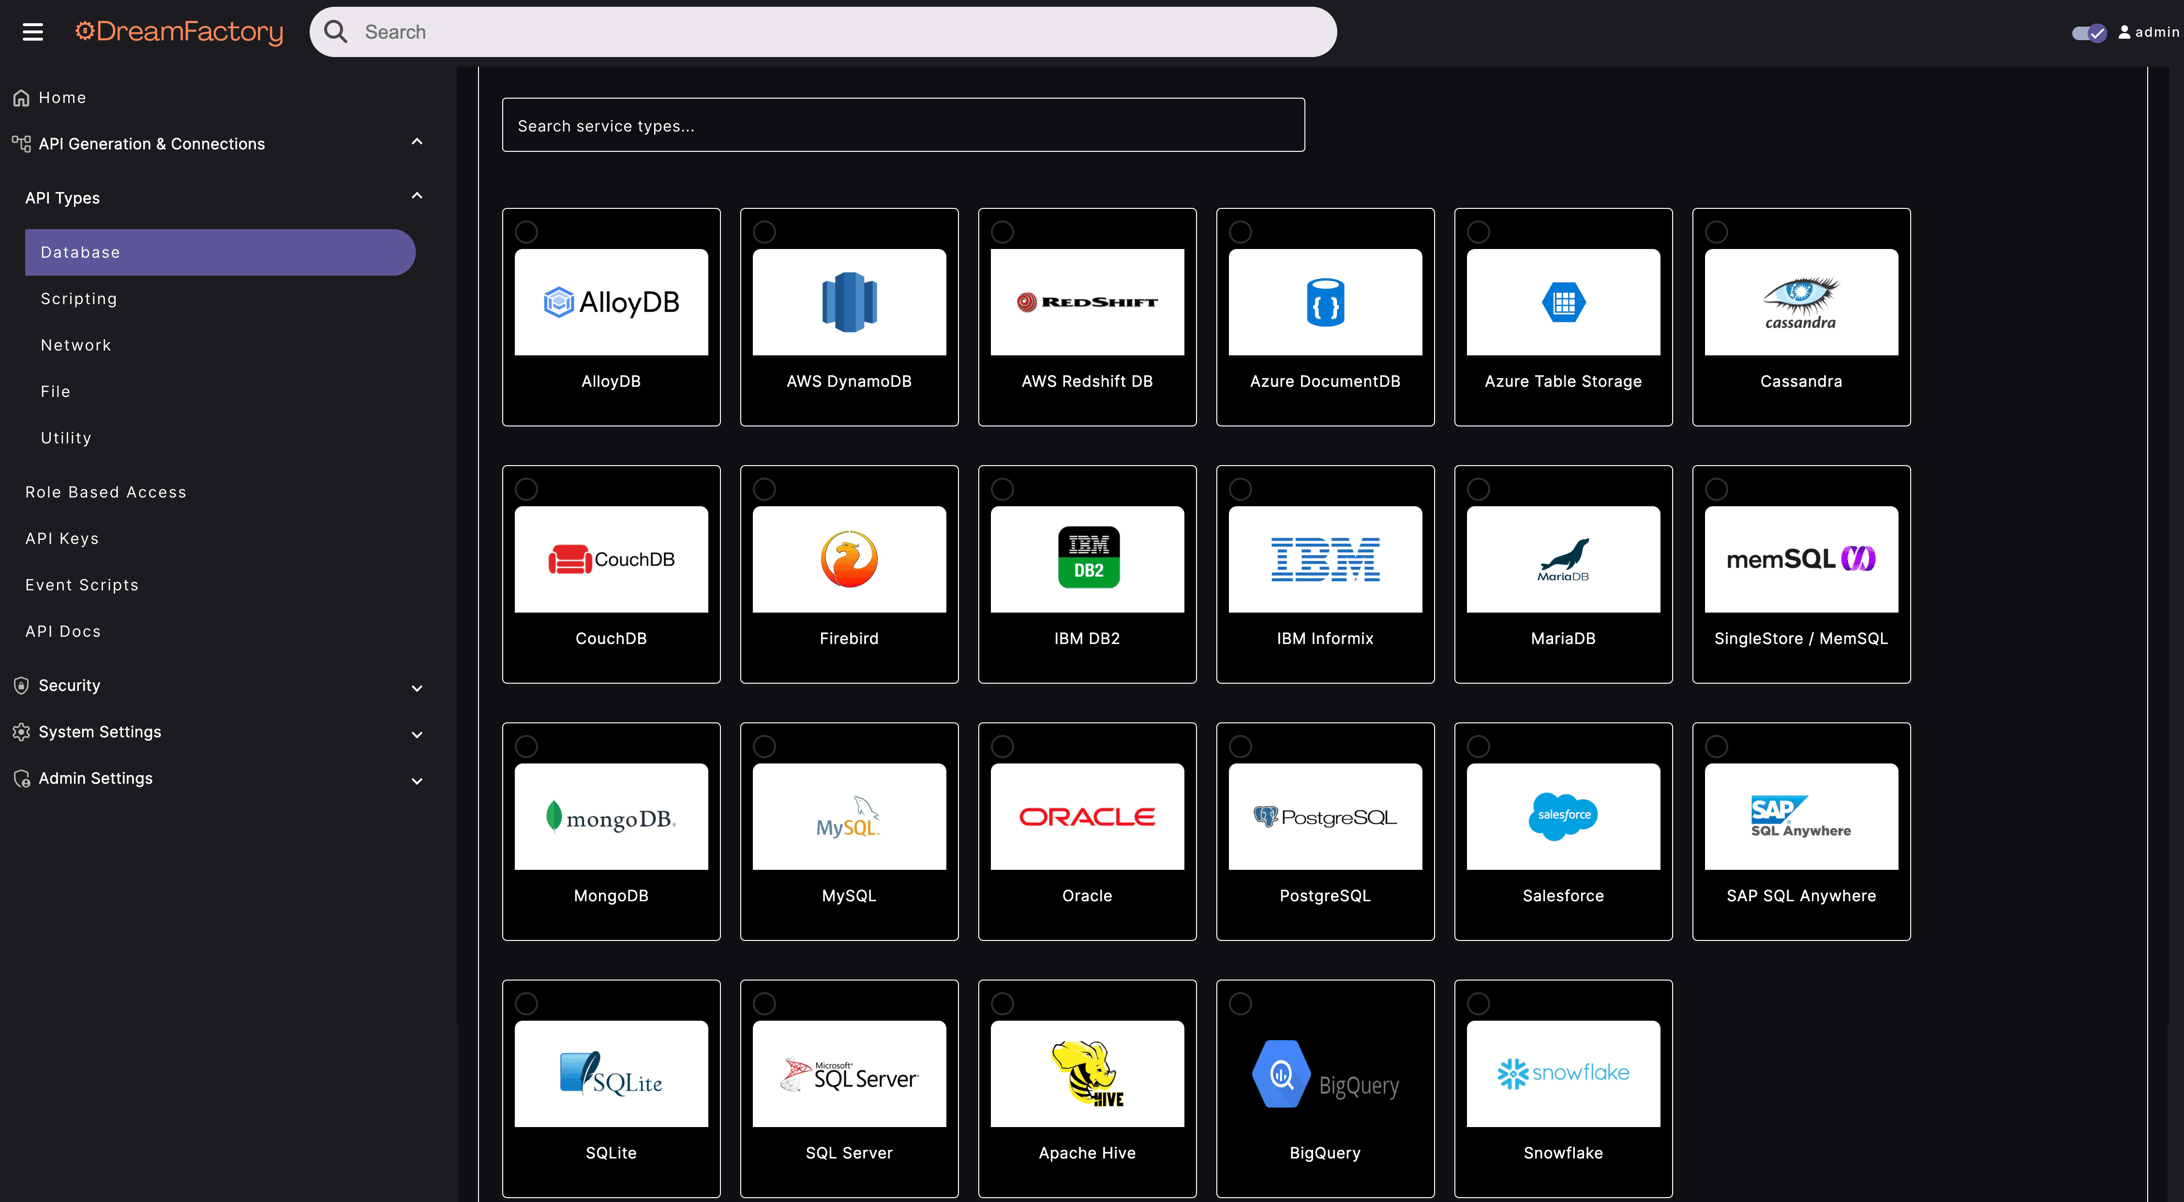Go to Home page
Image resolution: width=2184 pixels, height=1202 pixels.
[x=62, y=98]
